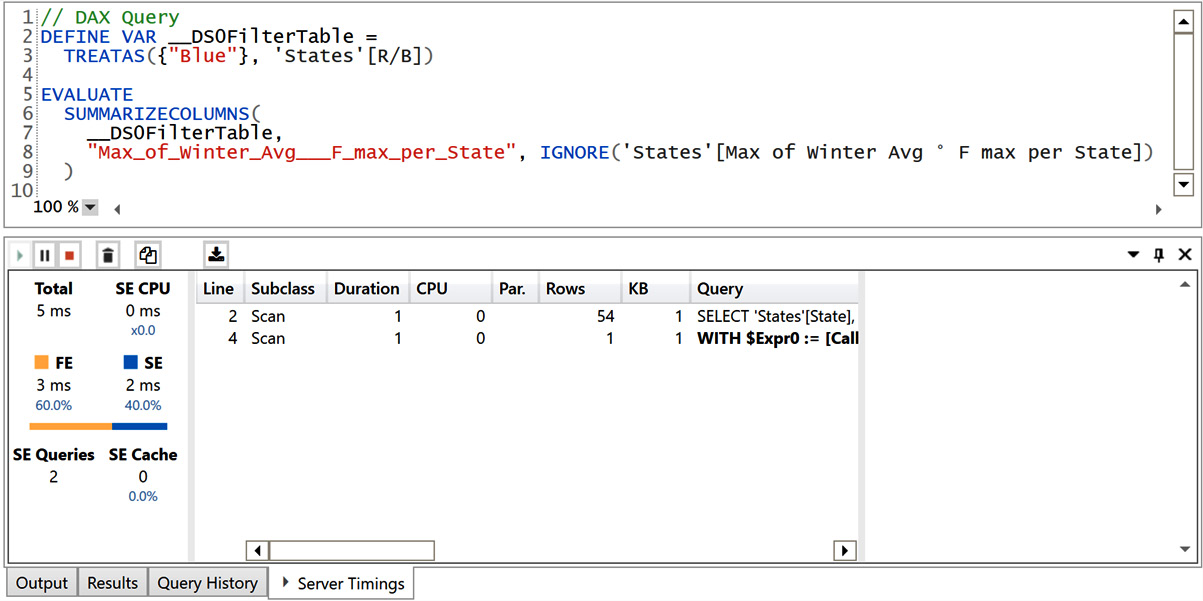
Task: Clear the timings with the trash icon
Action: pyautogui.click(x=108, y=256)
